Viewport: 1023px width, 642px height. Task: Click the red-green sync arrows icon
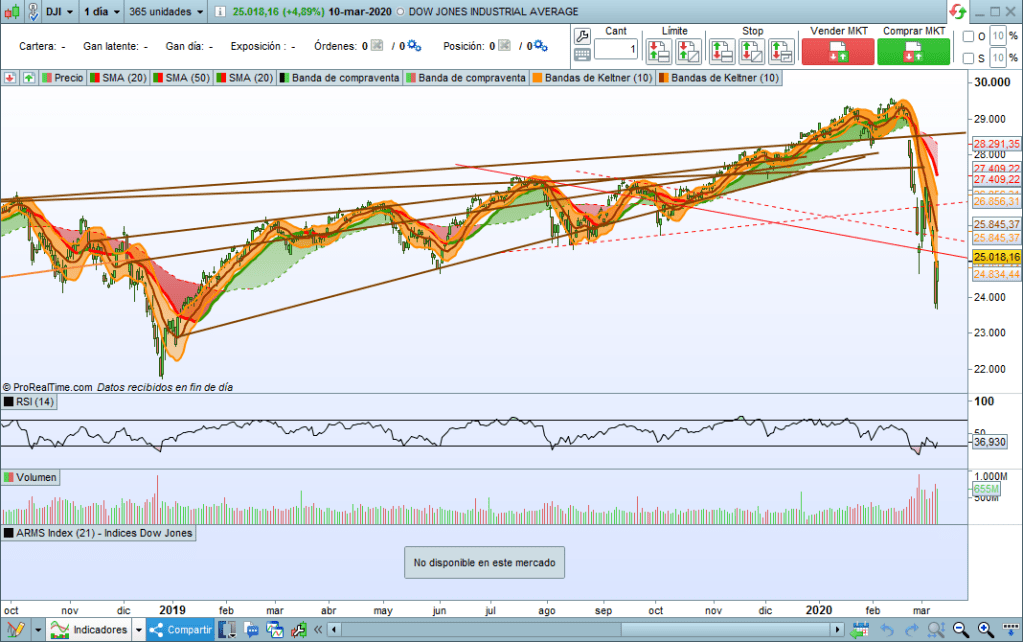(958, 11)
